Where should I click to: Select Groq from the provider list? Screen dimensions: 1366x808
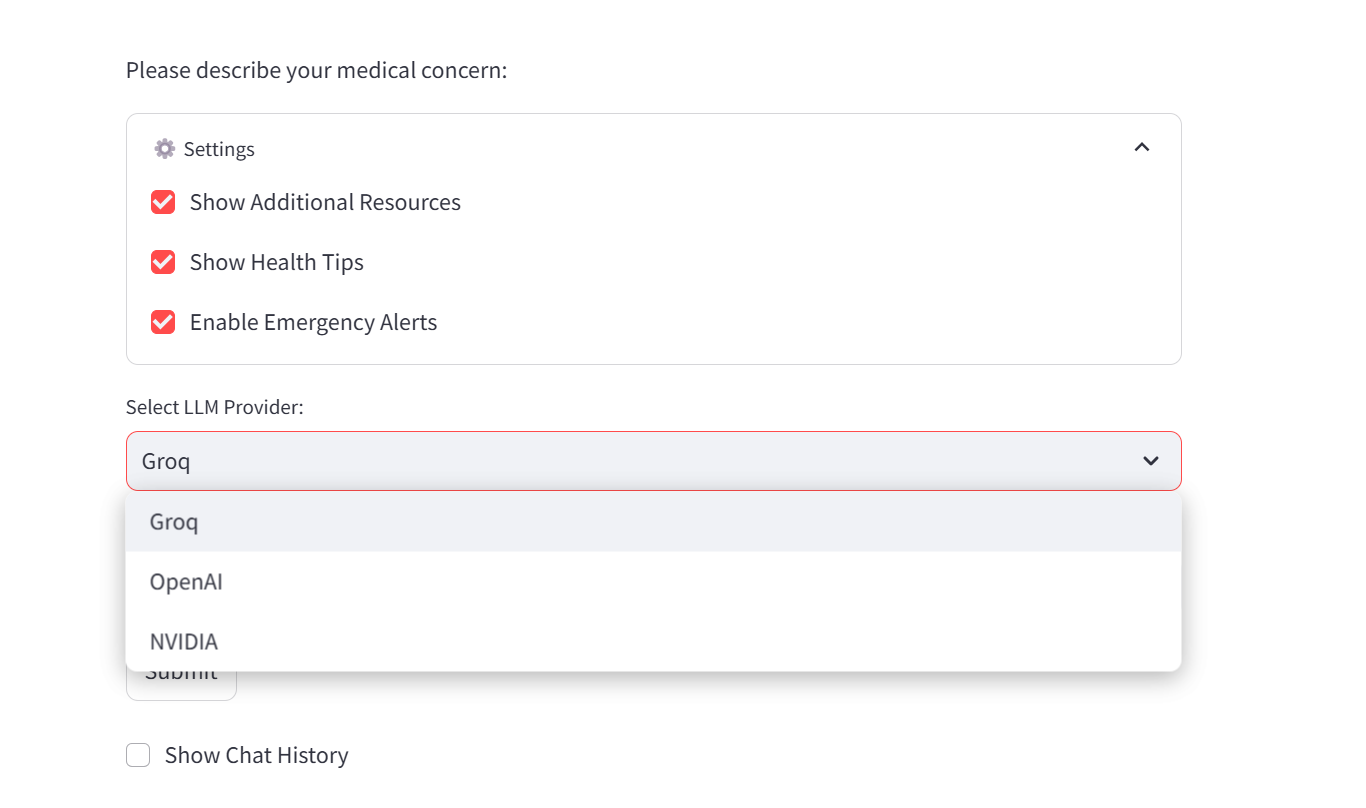click(174, 522)
